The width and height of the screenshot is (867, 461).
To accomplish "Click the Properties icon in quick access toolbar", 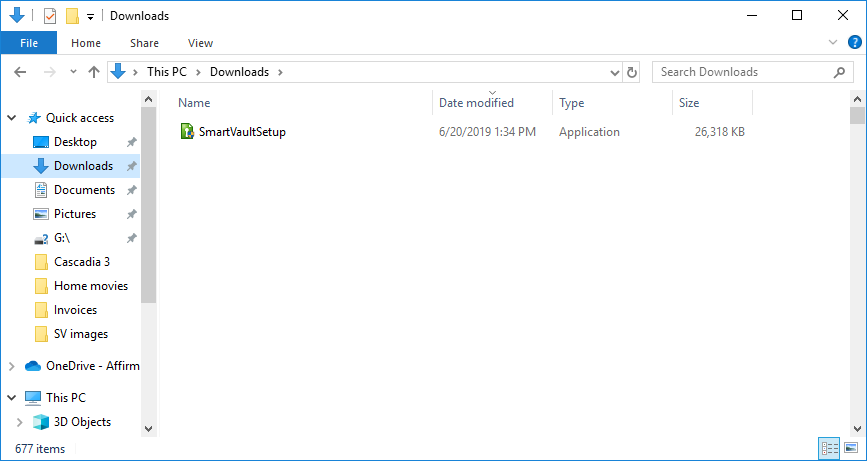I will click(49, 16).
